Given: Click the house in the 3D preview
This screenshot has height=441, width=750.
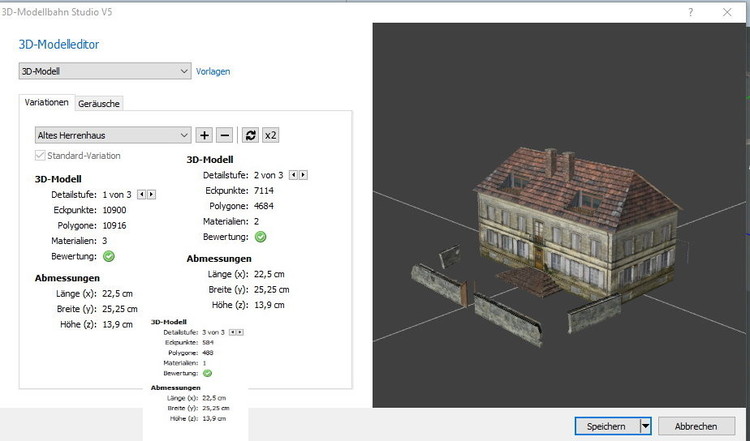Looking at the screenshot, I should pos(576,222).
